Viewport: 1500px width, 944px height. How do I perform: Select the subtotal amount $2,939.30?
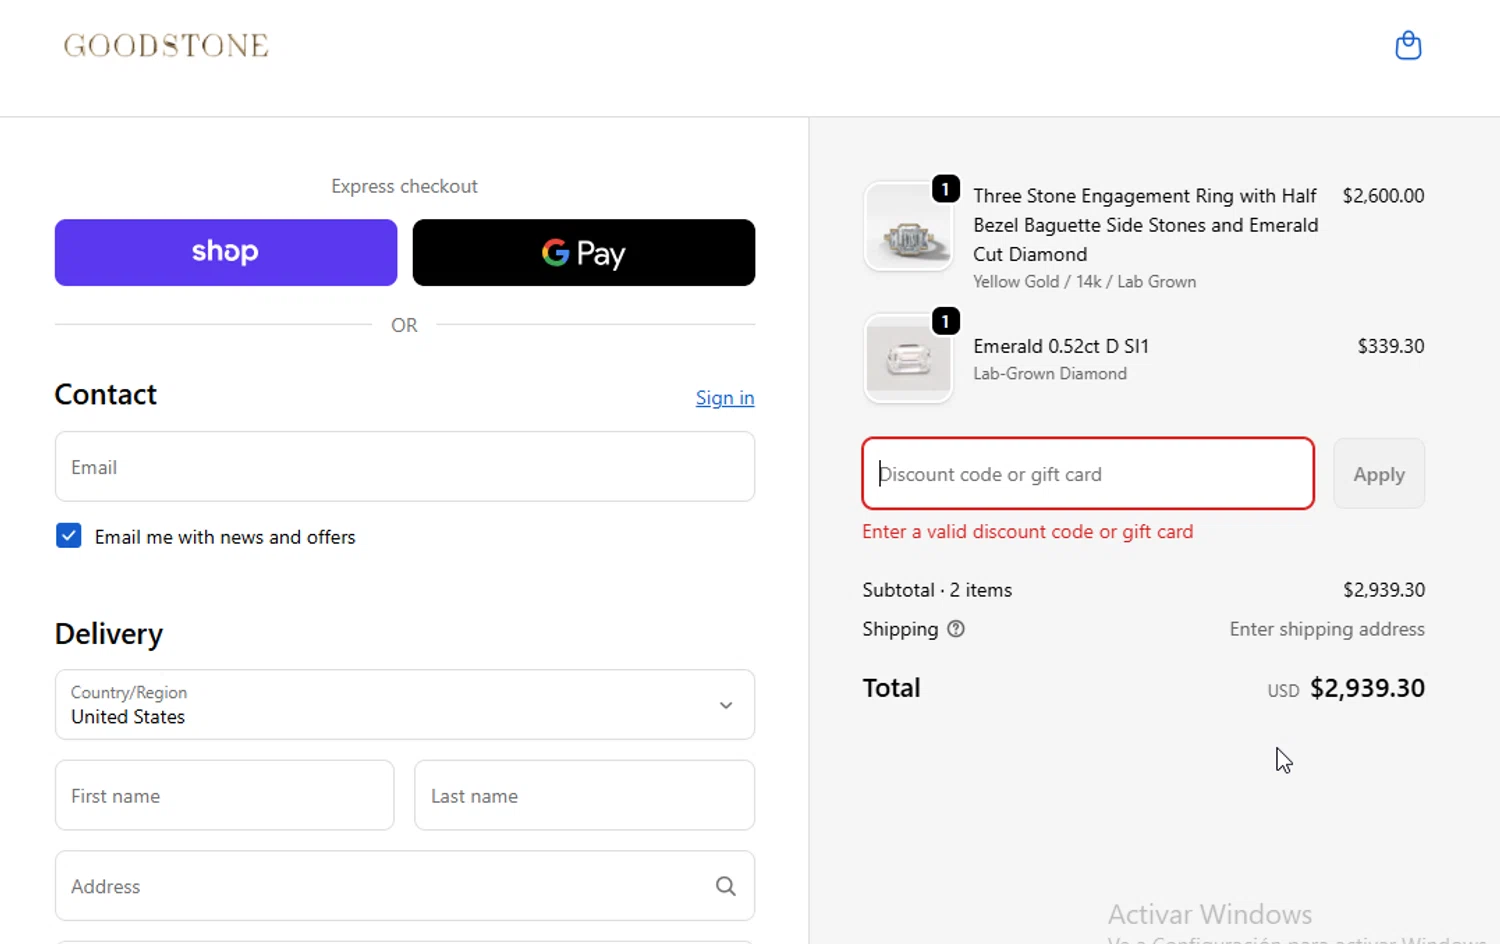(1384, 590)
